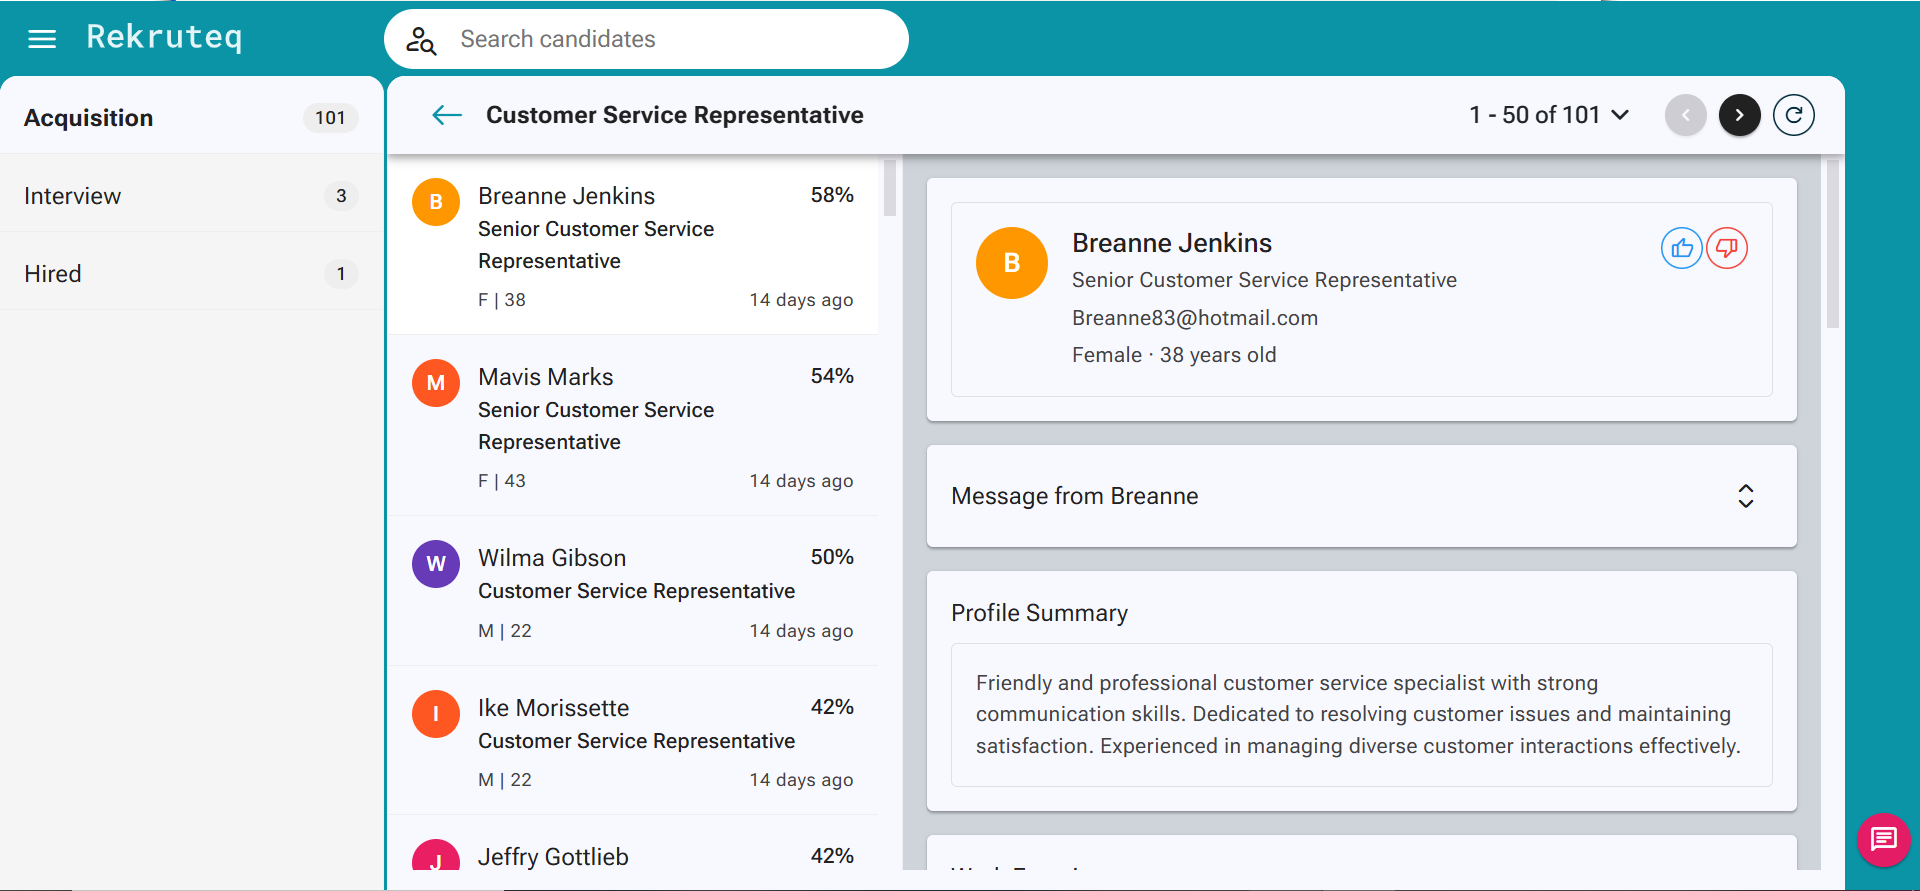Select Wilma Gibson in the candidate list
The width and height of the screenshot is (1920, 891).
(633, 591)
